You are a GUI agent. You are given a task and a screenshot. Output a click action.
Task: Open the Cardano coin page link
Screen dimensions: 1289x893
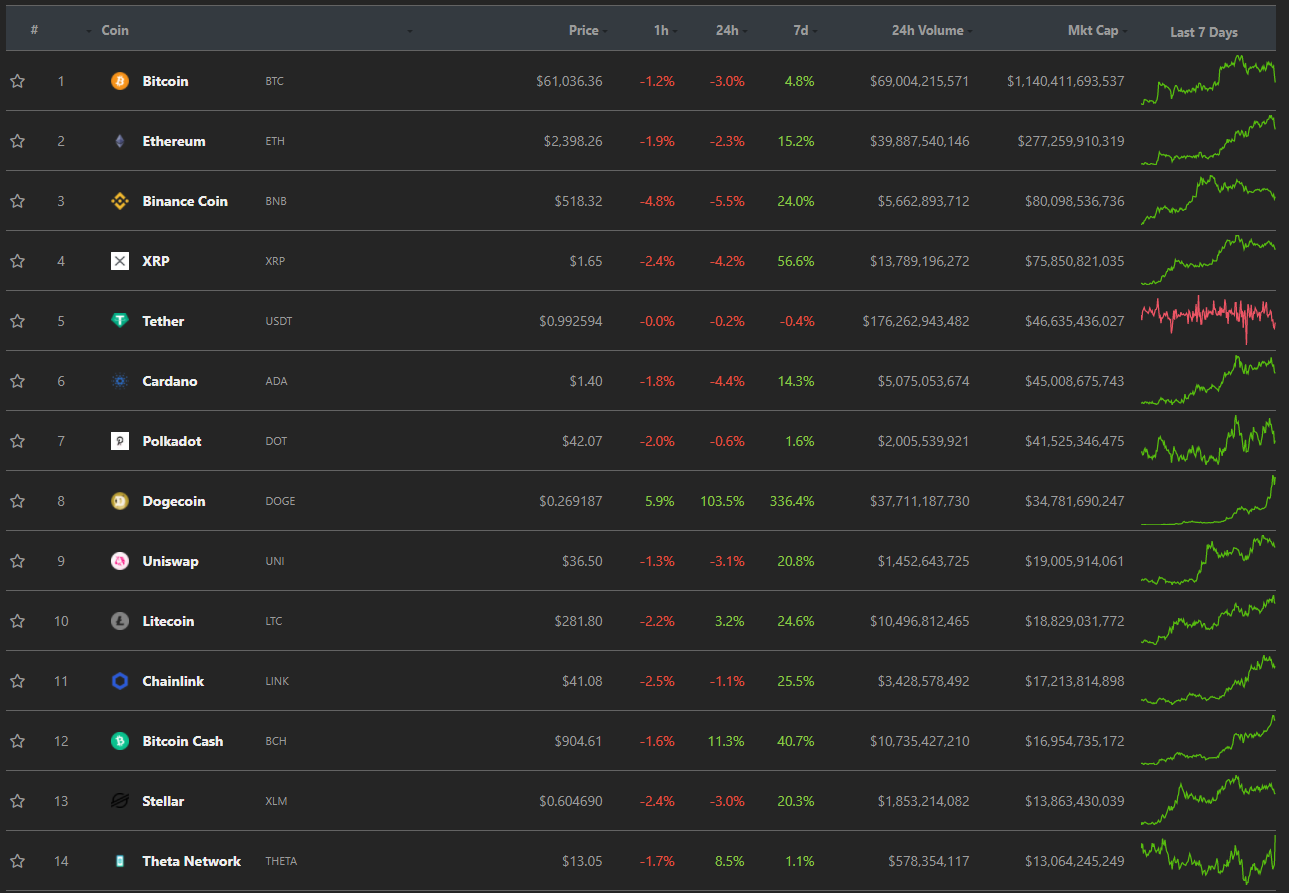(169, 381)
